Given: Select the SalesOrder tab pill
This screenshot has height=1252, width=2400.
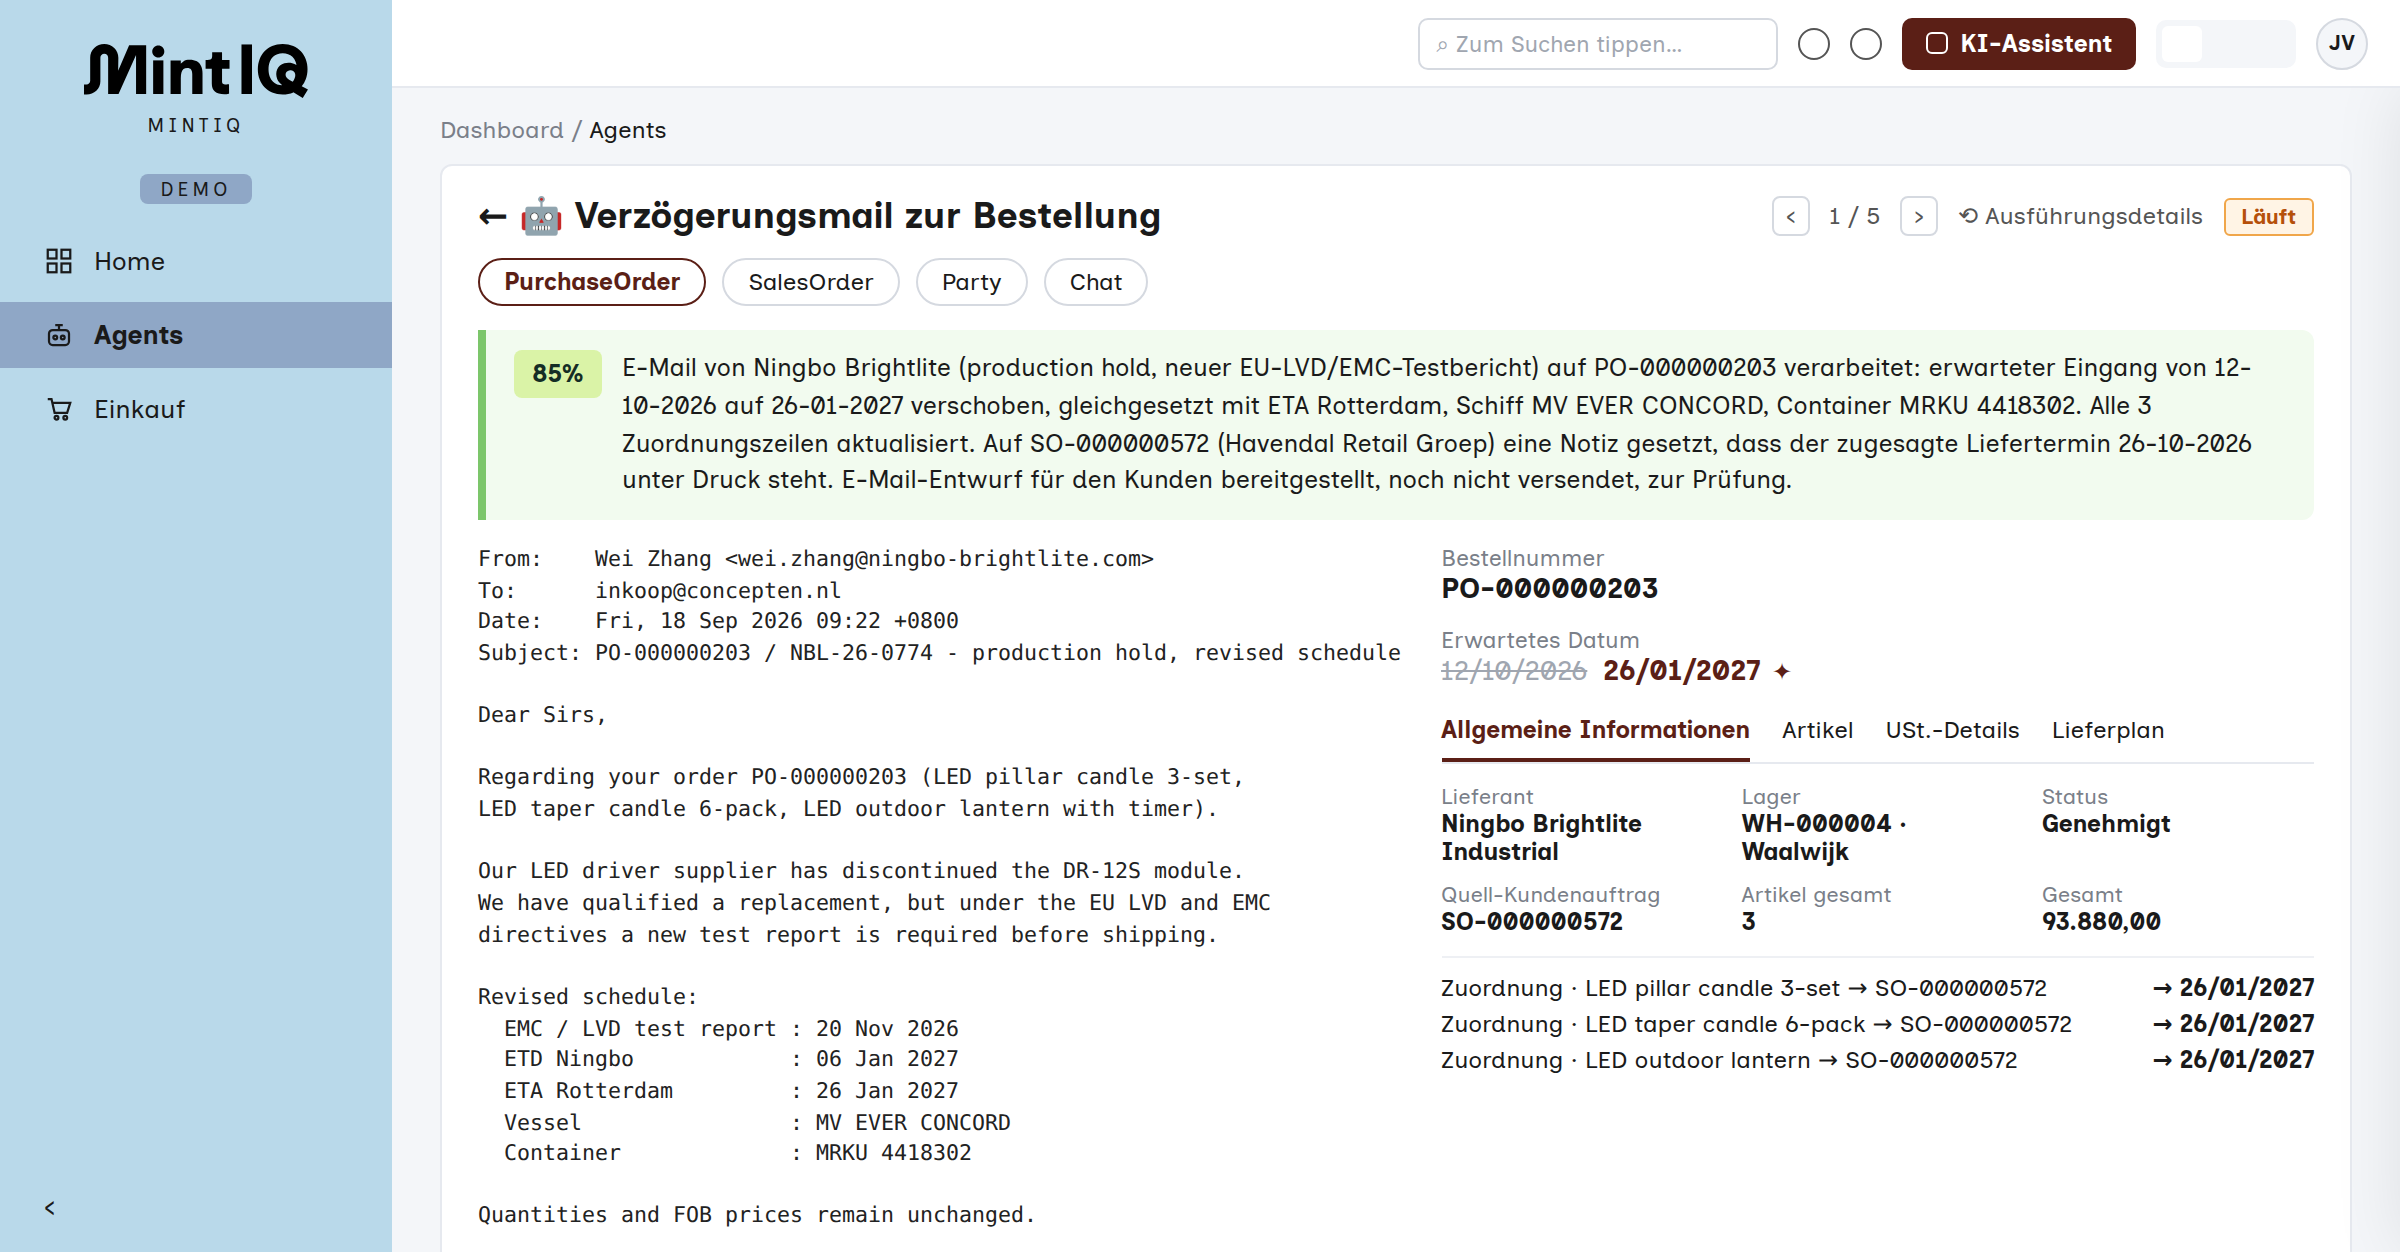Looking at the screenshot, I should click(810, 282).
